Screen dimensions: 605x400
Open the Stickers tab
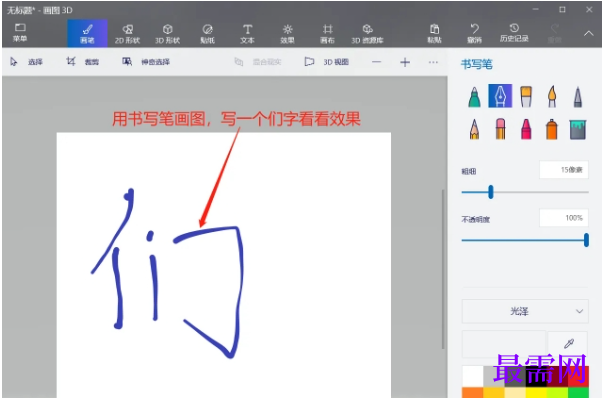pos(208,34)
